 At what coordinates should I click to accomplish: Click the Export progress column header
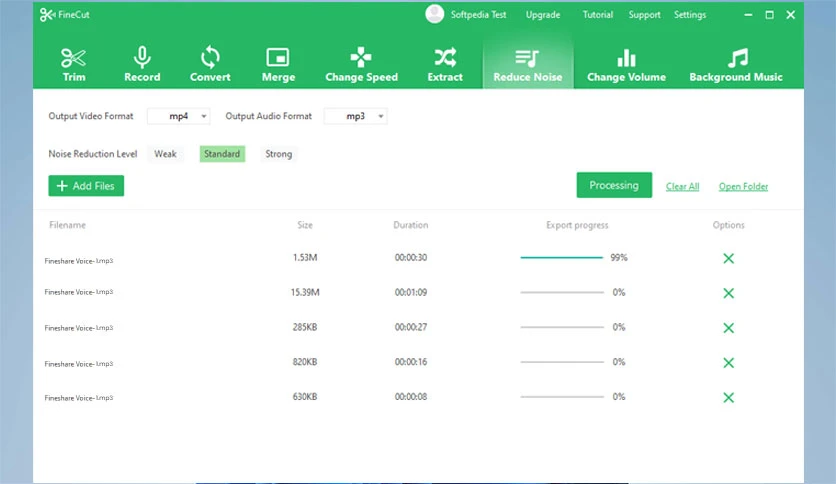[577, 225]
